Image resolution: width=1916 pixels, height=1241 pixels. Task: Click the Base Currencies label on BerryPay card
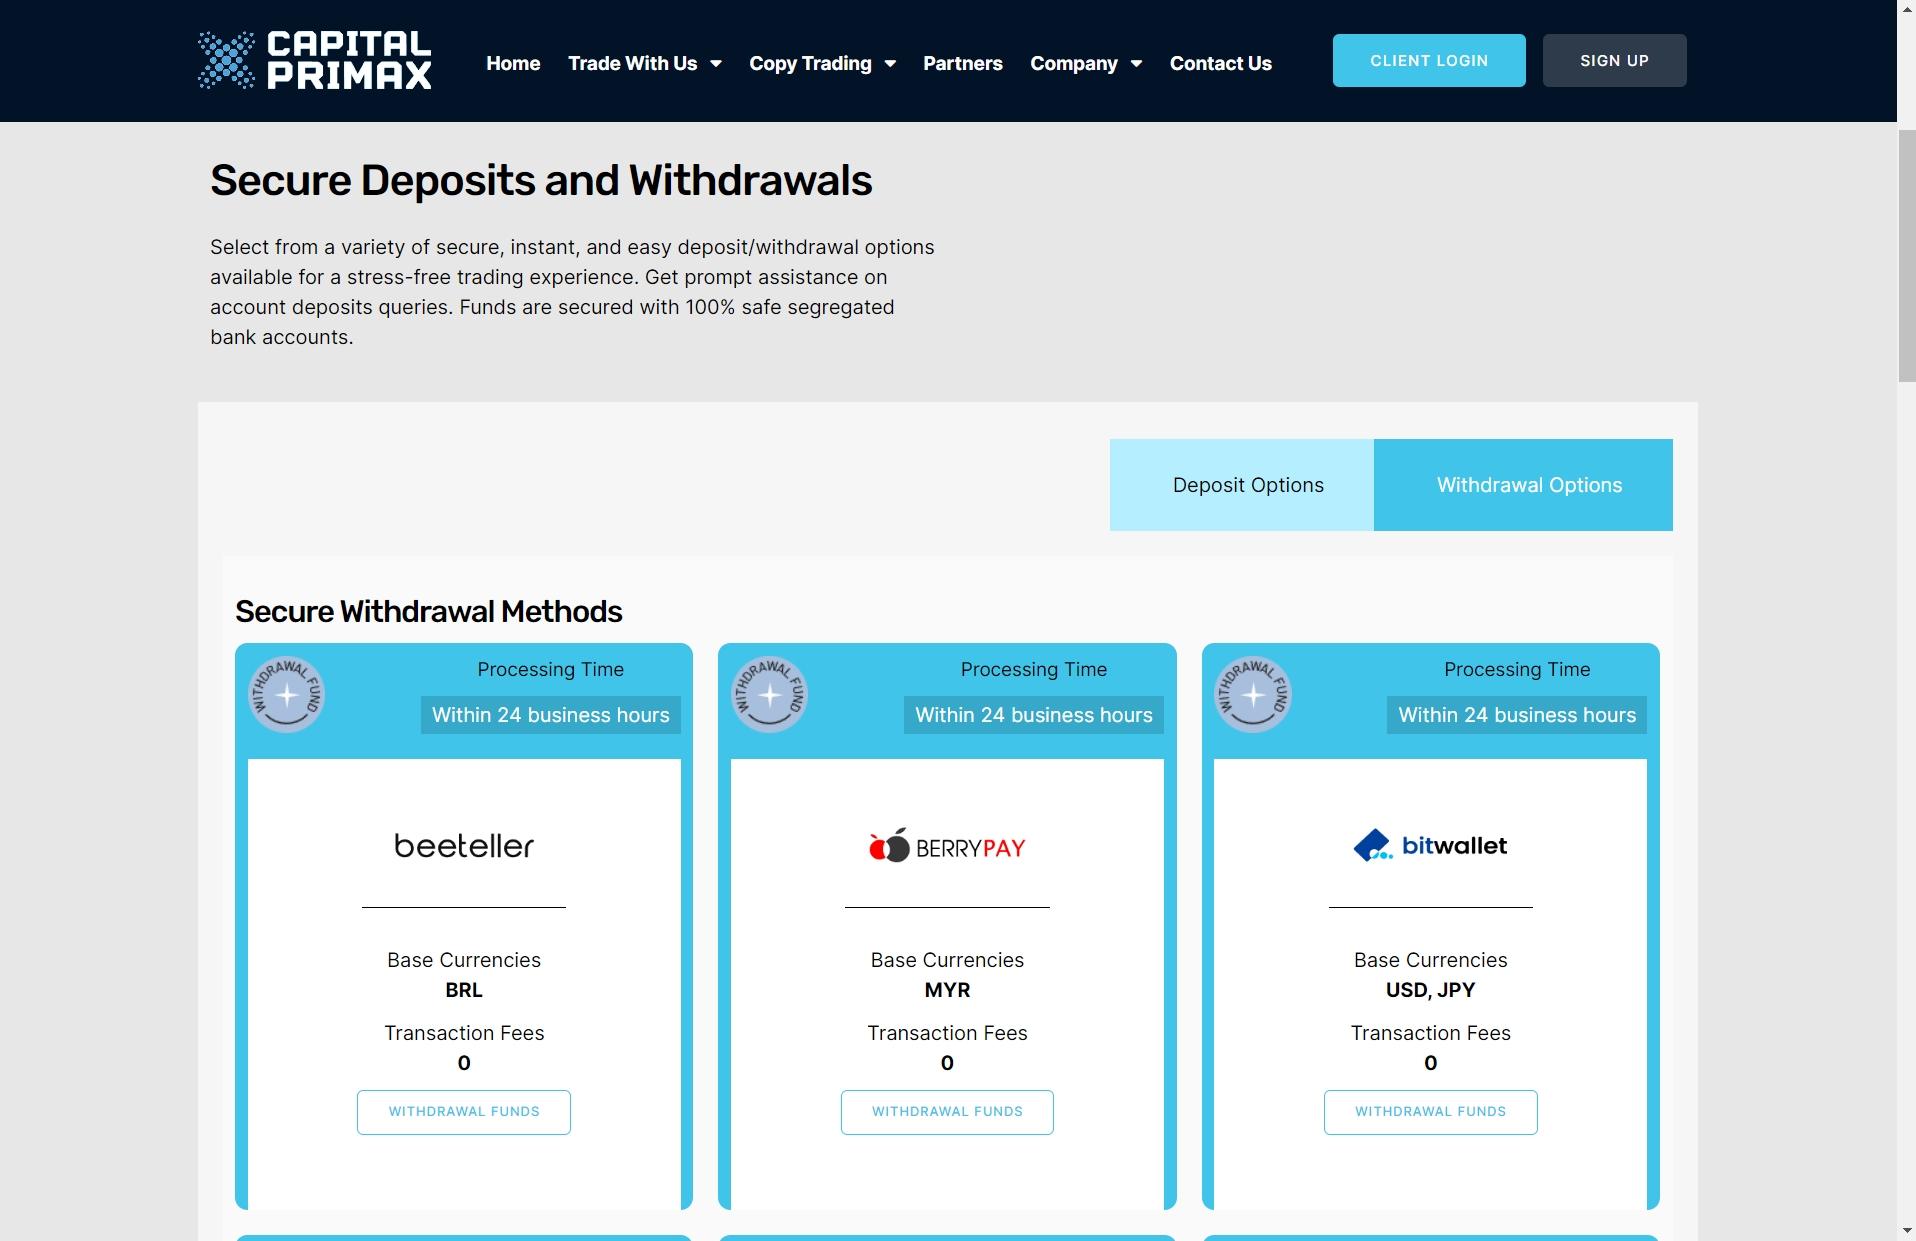[x=947, y=960]
